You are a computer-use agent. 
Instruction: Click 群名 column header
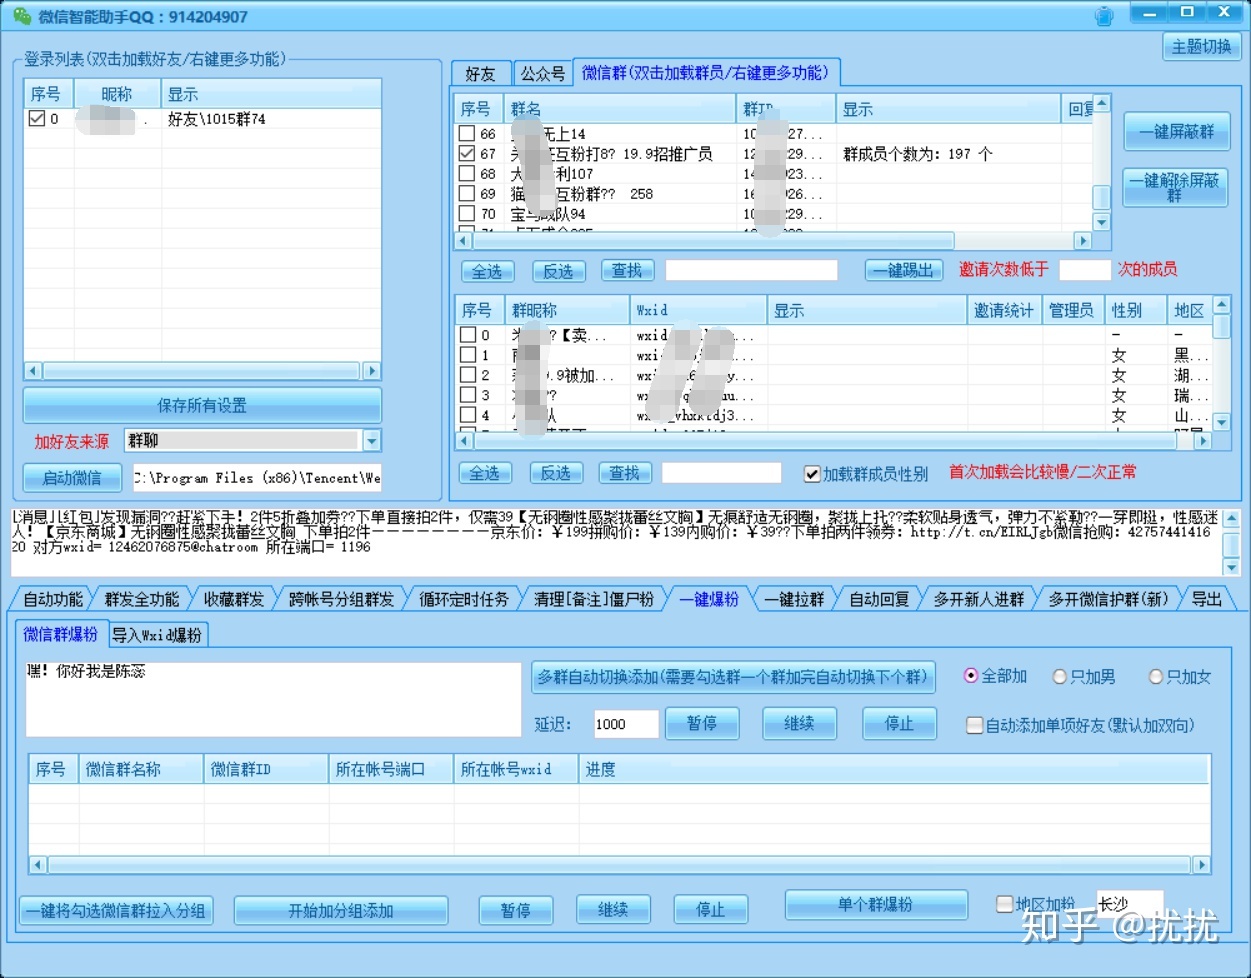620,109
